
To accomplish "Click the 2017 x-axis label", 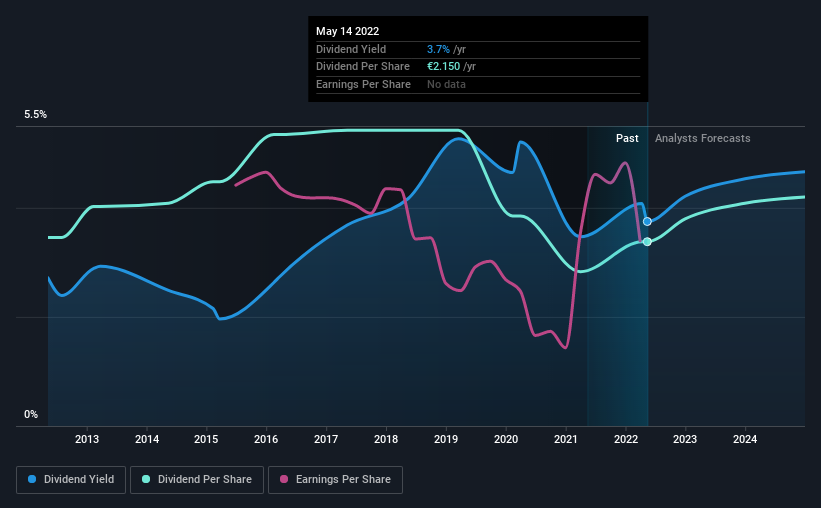I will tap(326, 439).
